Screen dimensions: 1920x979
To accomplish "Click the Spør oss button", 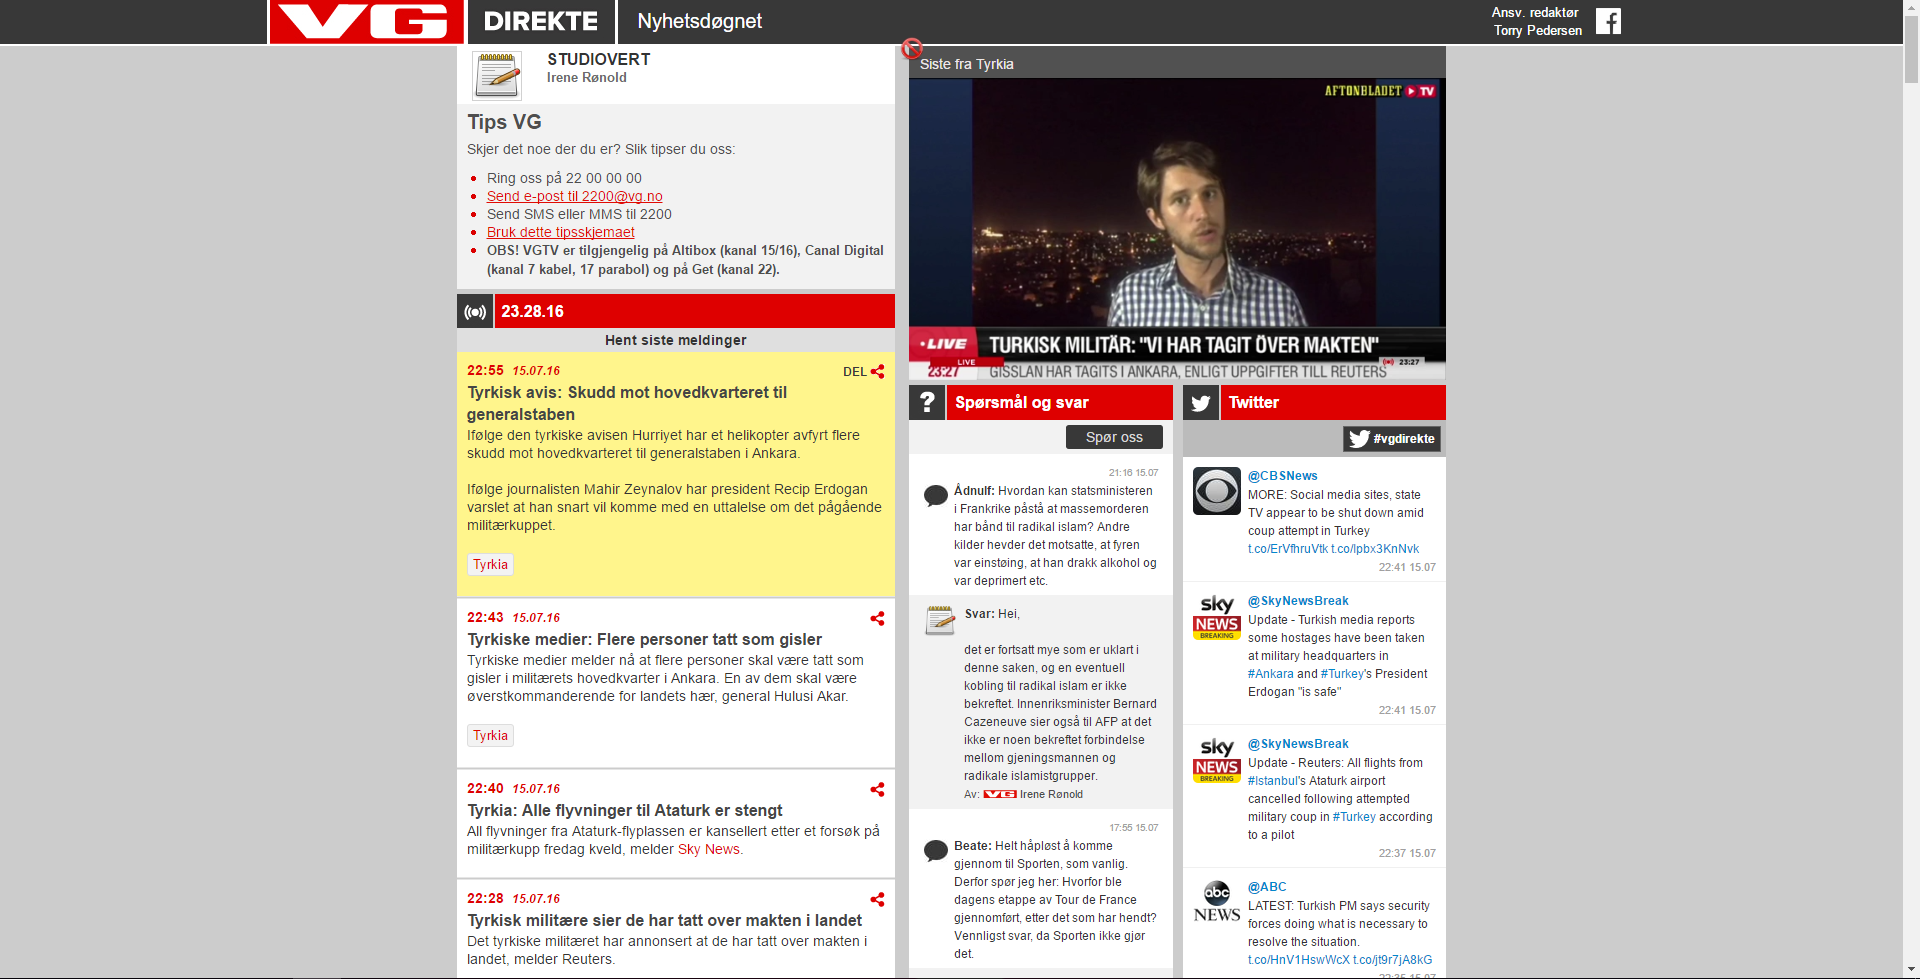I will [1114, 437].
